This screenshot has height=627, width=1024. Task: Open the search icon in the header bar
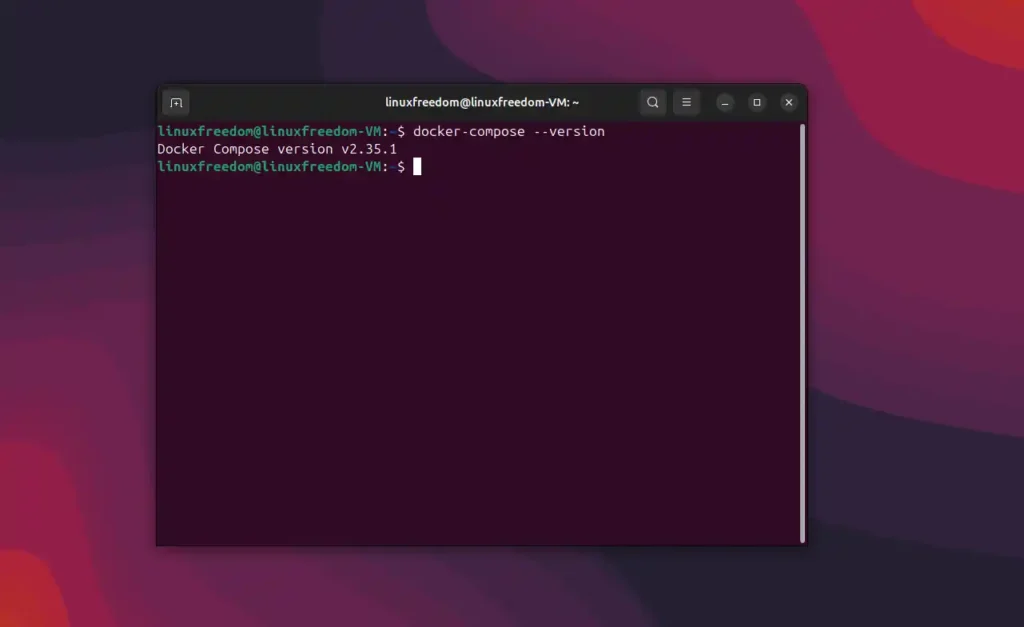[652, 102]
